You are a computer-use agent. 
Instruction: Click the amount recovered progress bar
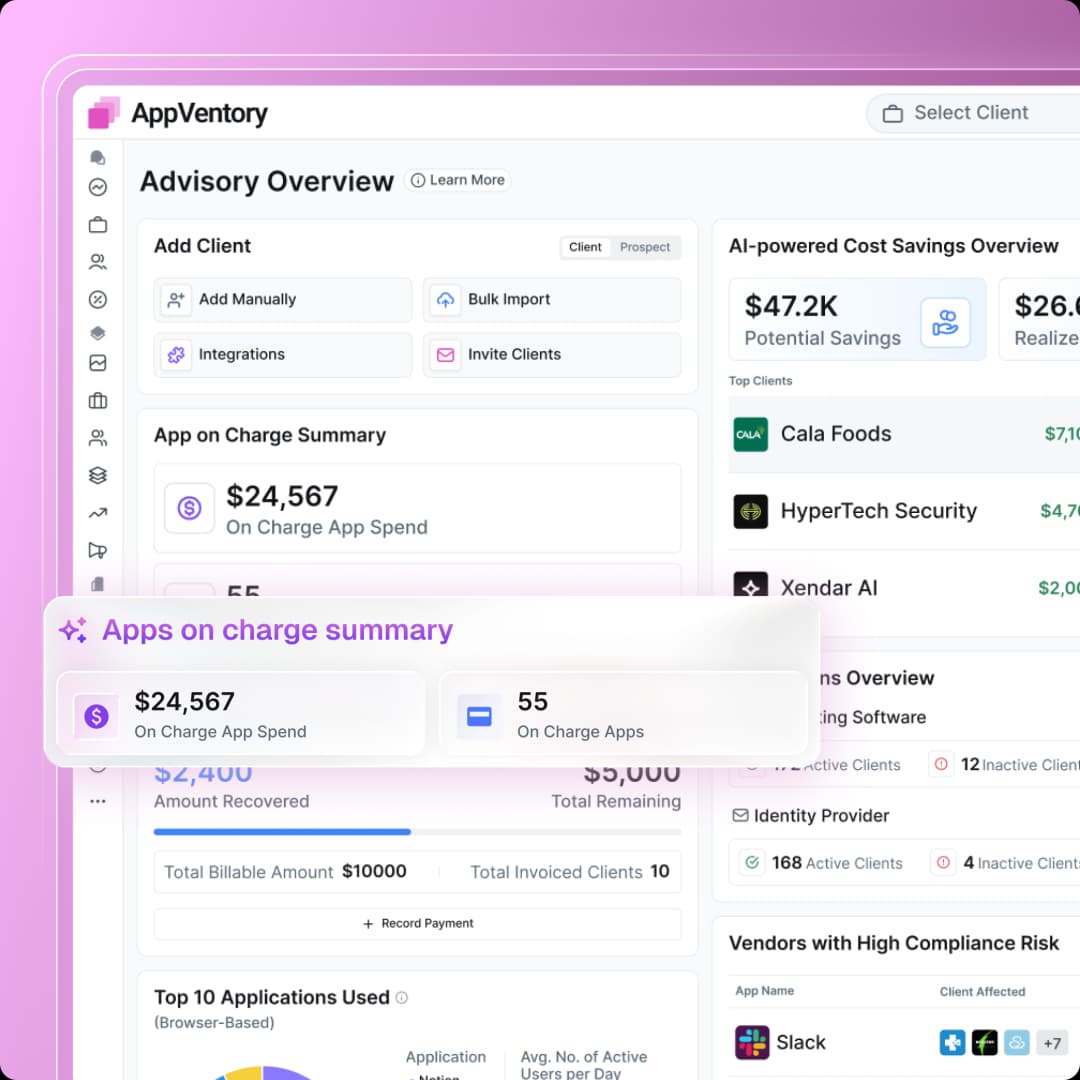(x=417, y=832)
